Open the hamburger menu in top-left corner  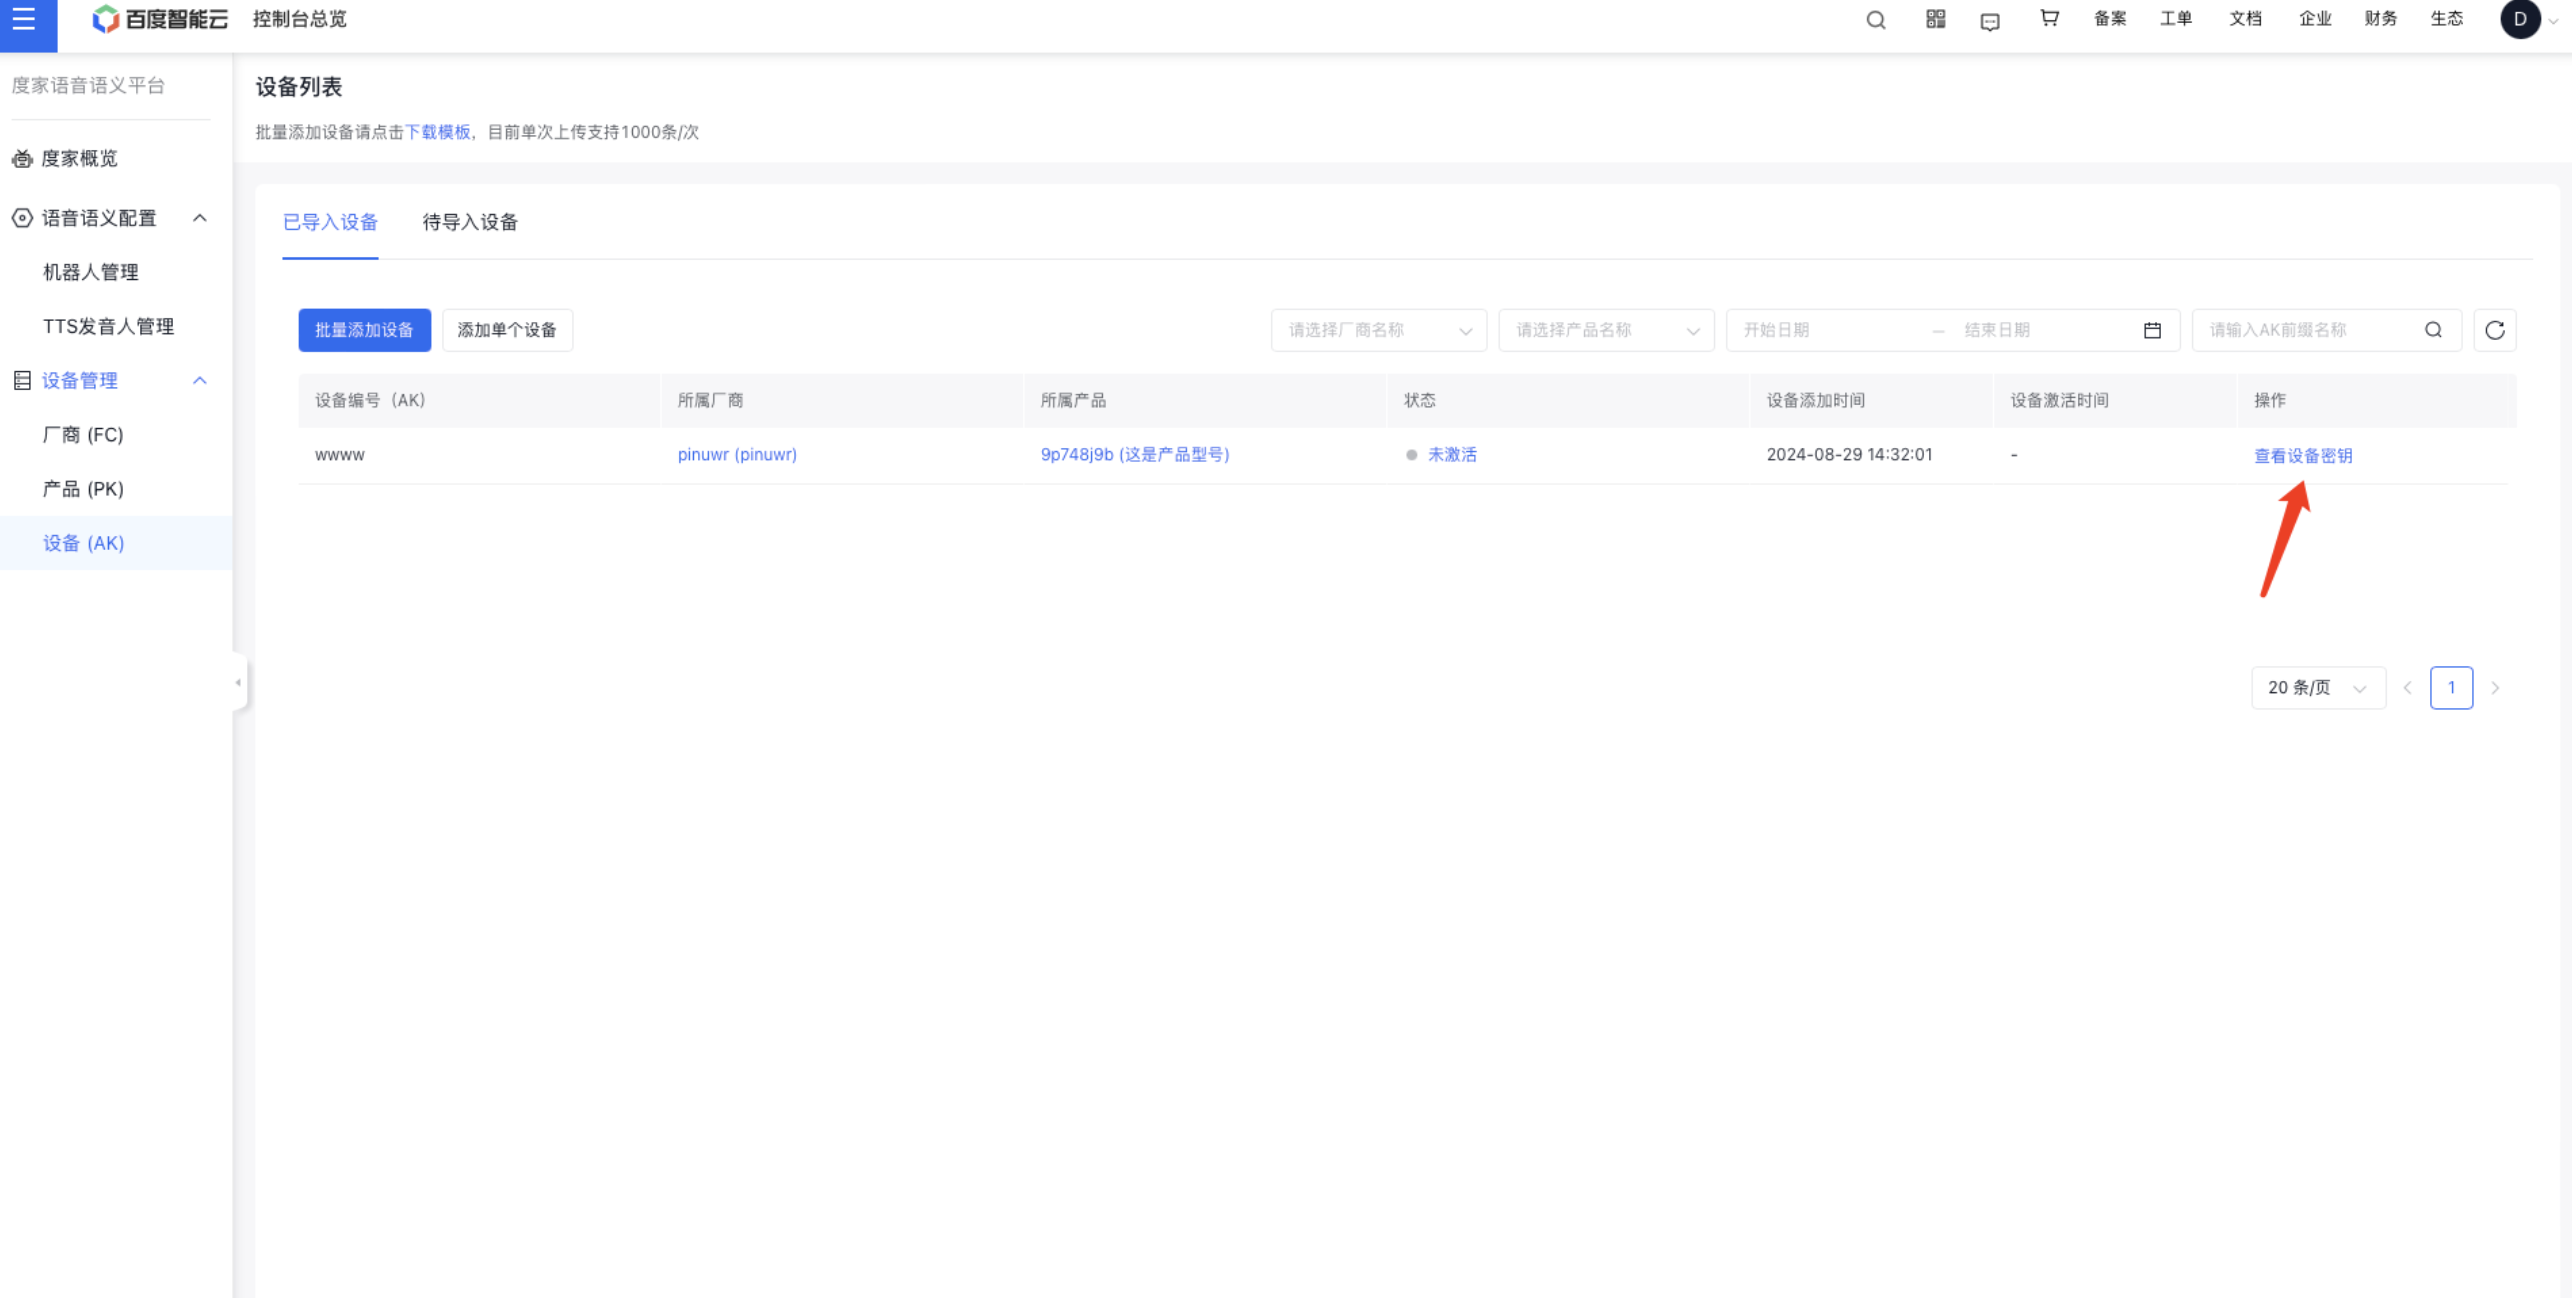25,19
